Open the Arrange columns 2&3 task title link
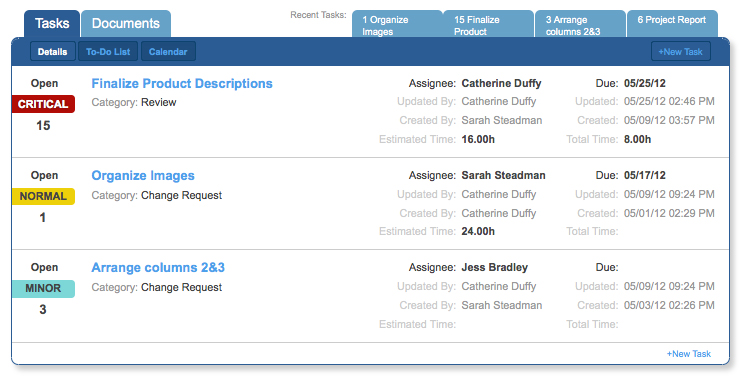 pyautogui.click(x=158, y=267)
